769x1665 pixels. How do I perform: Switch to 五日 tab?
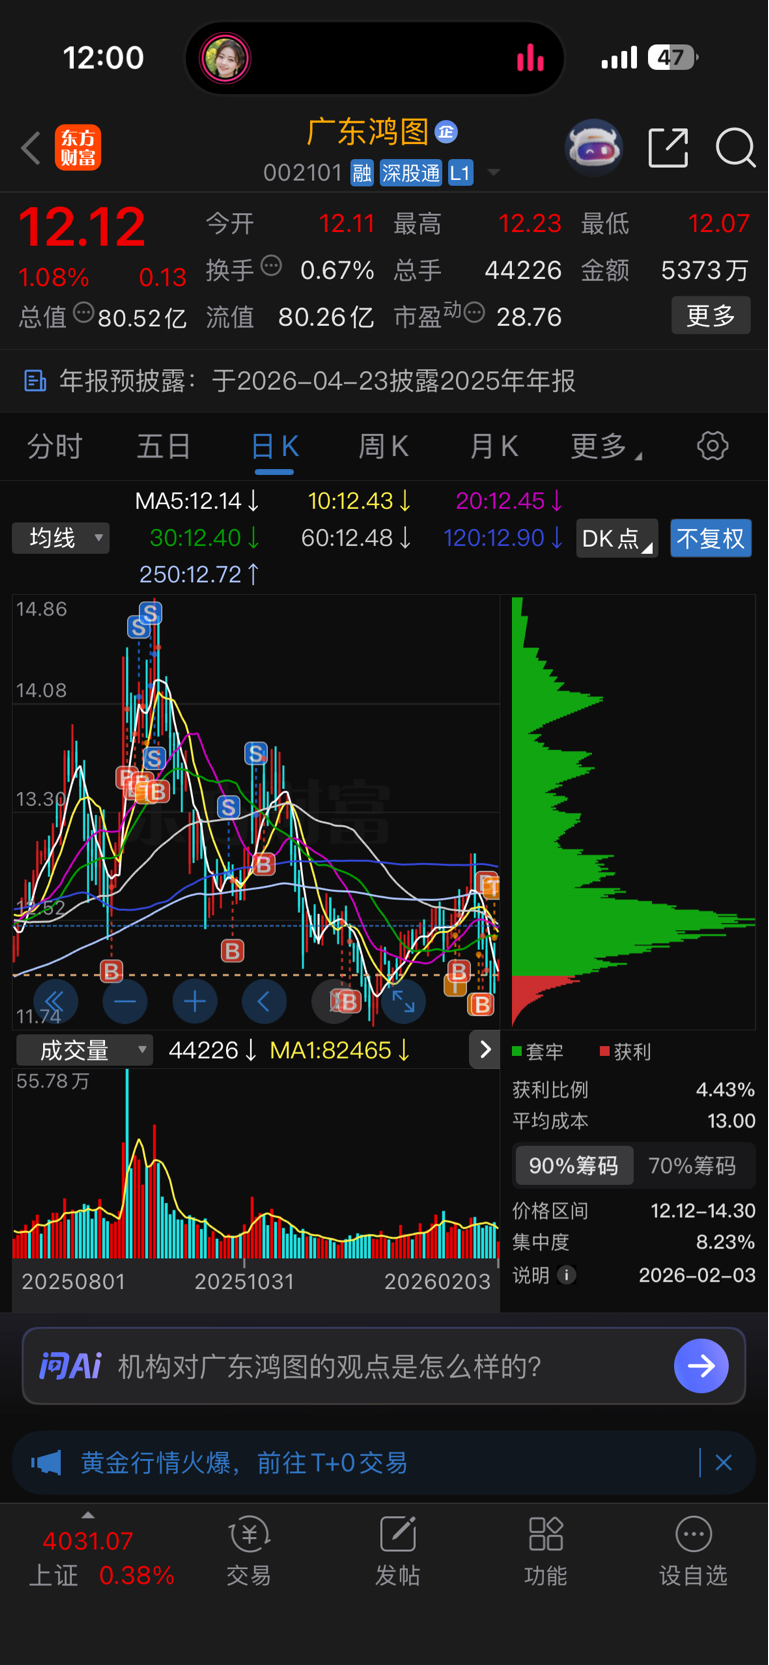click(164, 446)
